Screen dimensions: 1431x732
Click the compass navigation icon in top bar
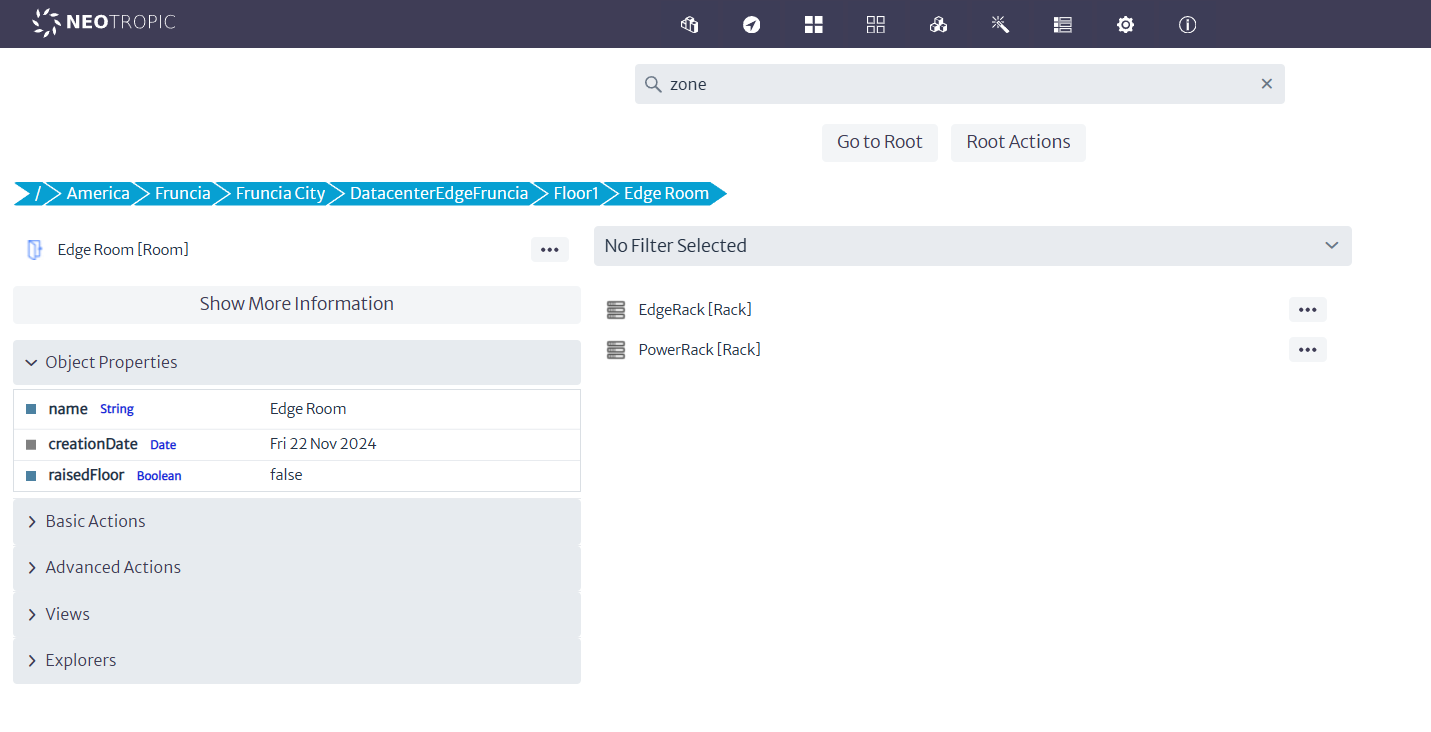751,25
